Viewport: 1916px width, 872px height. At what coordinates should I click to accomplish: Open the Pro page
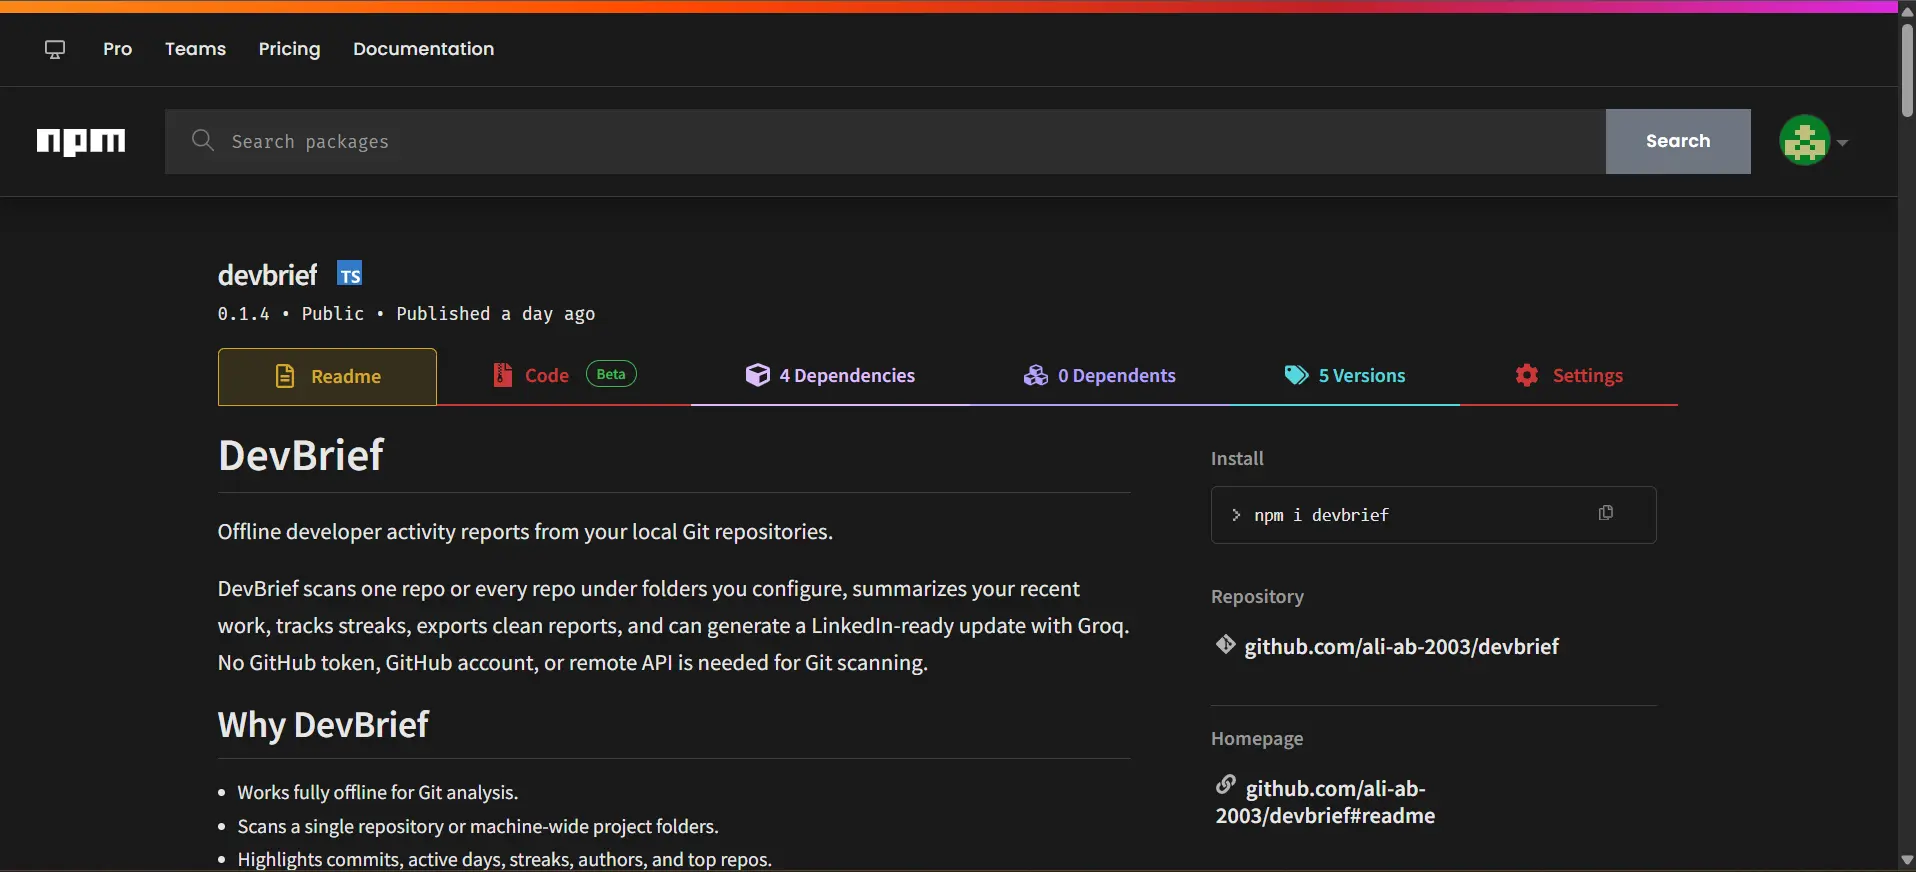coord(118,49)
